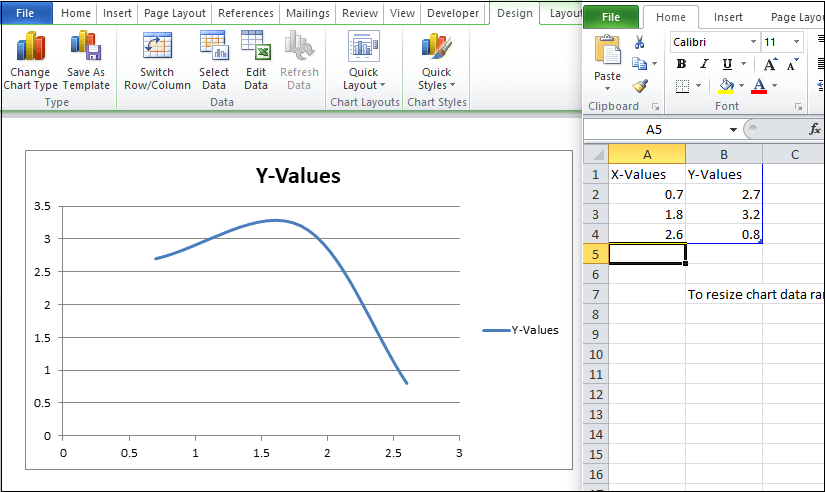
Task: Click the cell with value 0.8
Action: pos(724,235)
